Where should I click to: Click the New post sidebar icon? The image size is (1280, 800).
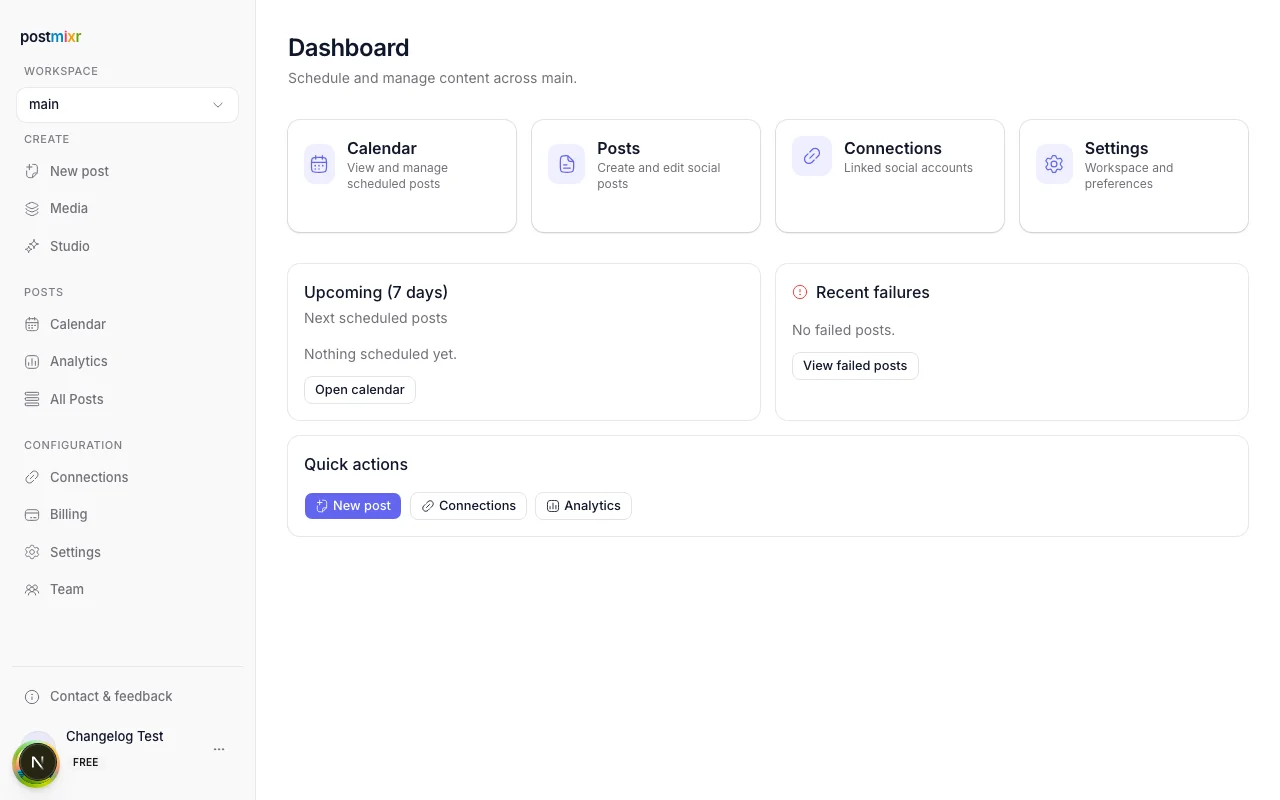[x=32, y=171]
